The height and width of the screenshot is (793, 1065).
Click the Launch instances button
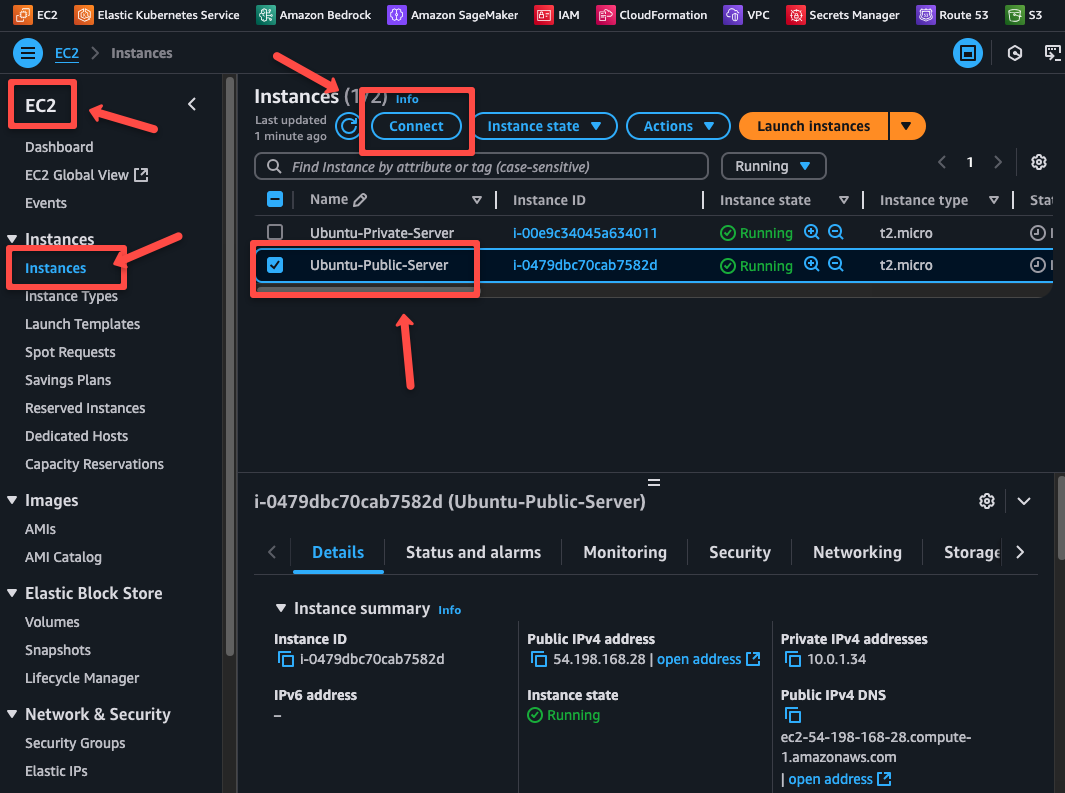(812, 126)
